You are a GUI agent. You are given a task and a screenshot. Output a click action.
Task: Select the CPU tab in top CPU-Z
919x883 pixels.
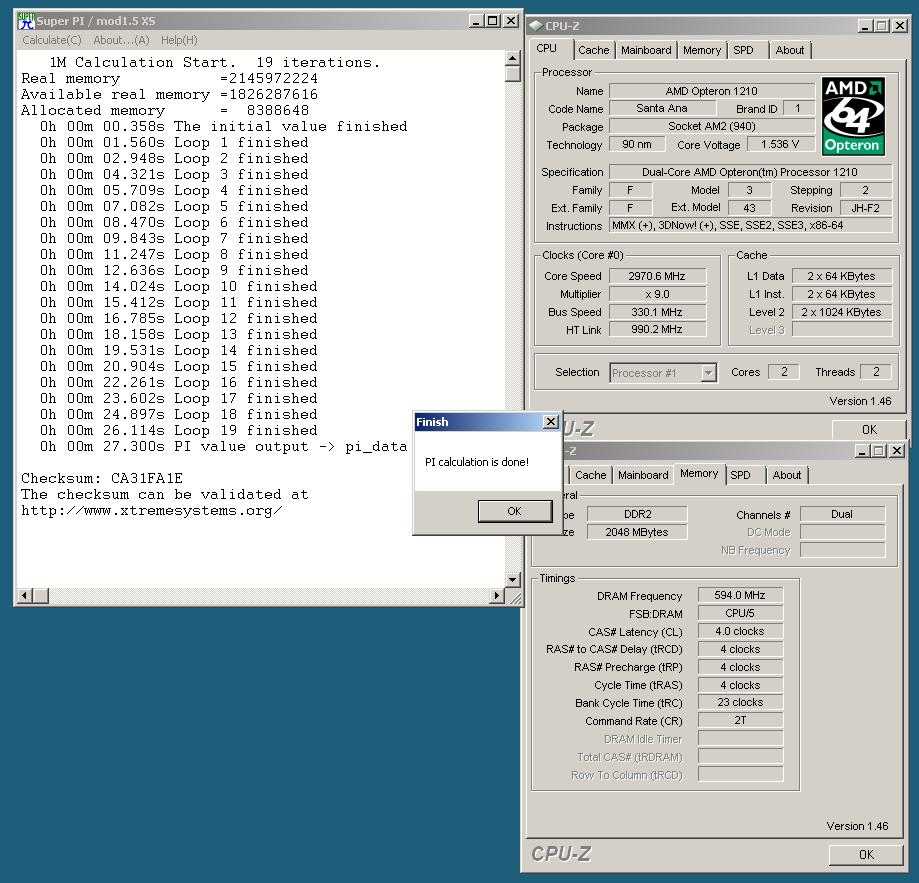(547, 49)
